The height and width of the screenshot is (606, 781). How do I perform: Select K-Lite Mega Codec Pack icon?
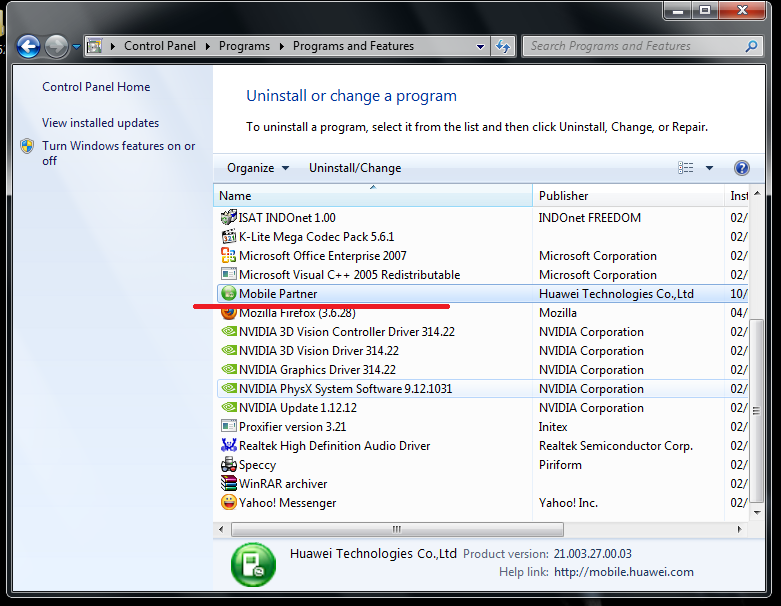pyautogui.click(x=229, y=236)
